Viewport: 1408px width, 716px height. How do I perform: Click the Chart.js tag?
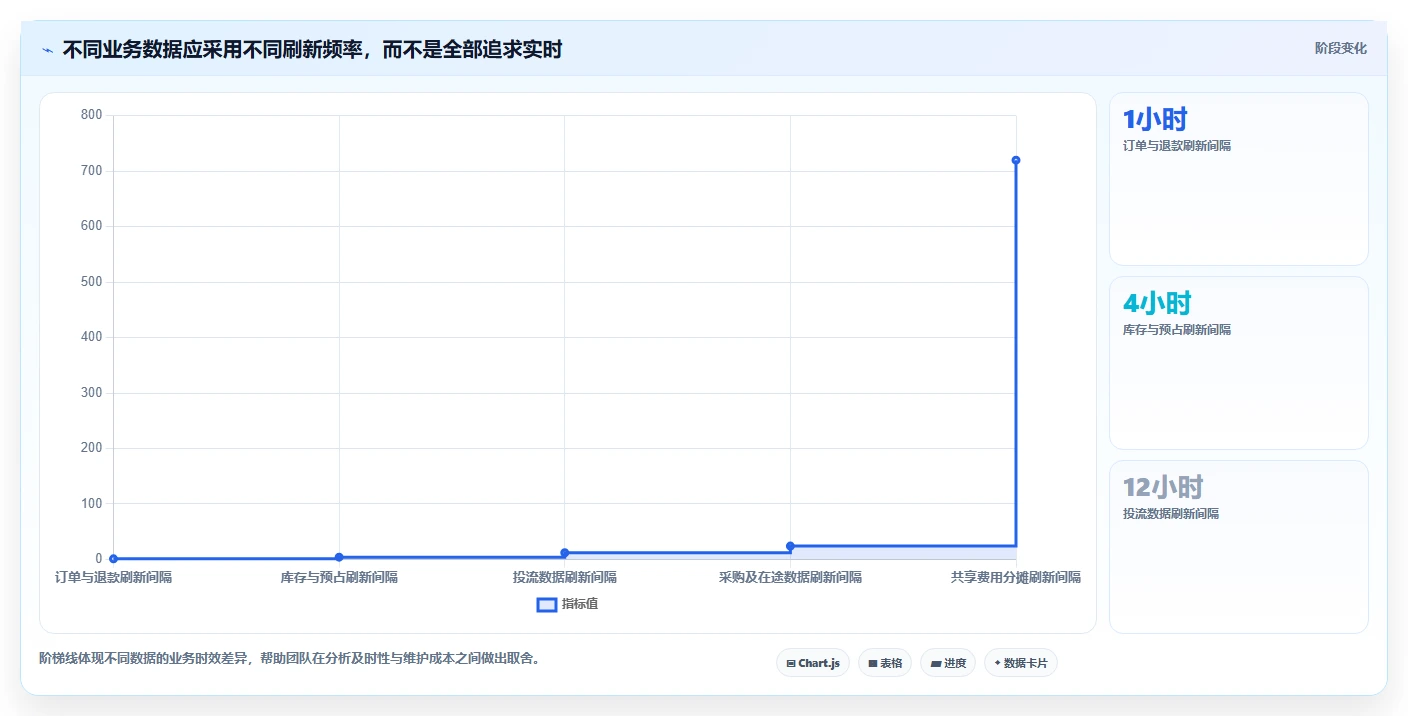(x=813, y=663)
